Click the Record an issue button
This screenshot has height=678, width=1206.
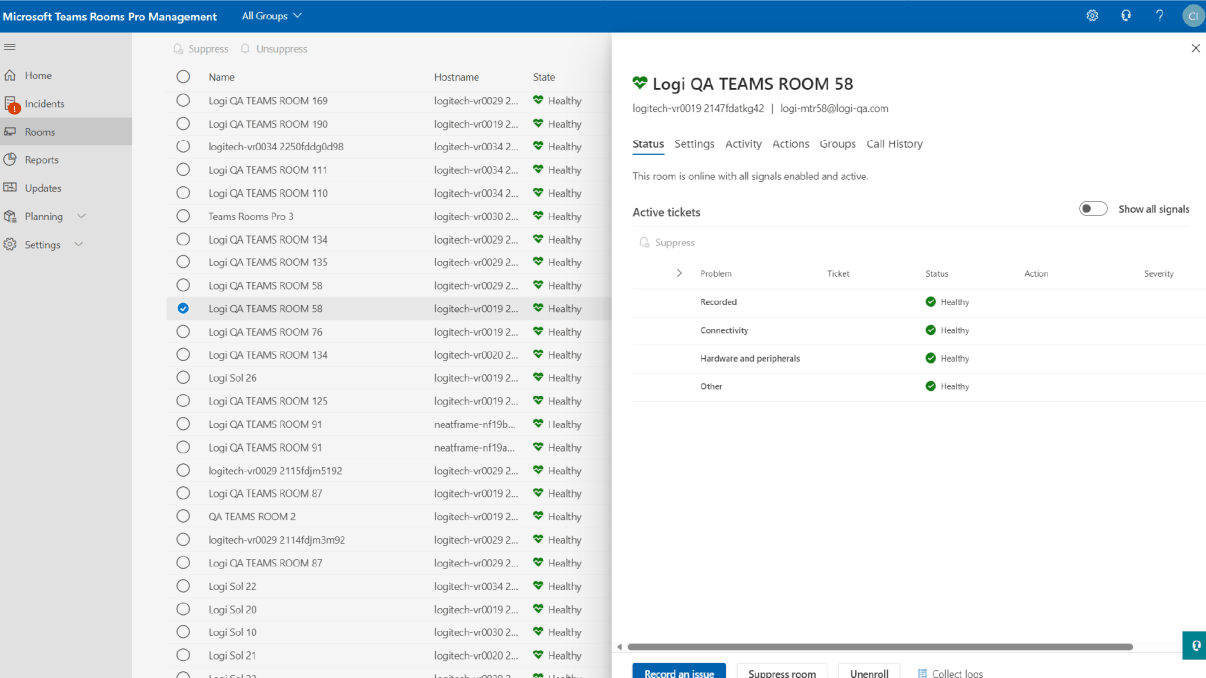[x=679, y=672]
